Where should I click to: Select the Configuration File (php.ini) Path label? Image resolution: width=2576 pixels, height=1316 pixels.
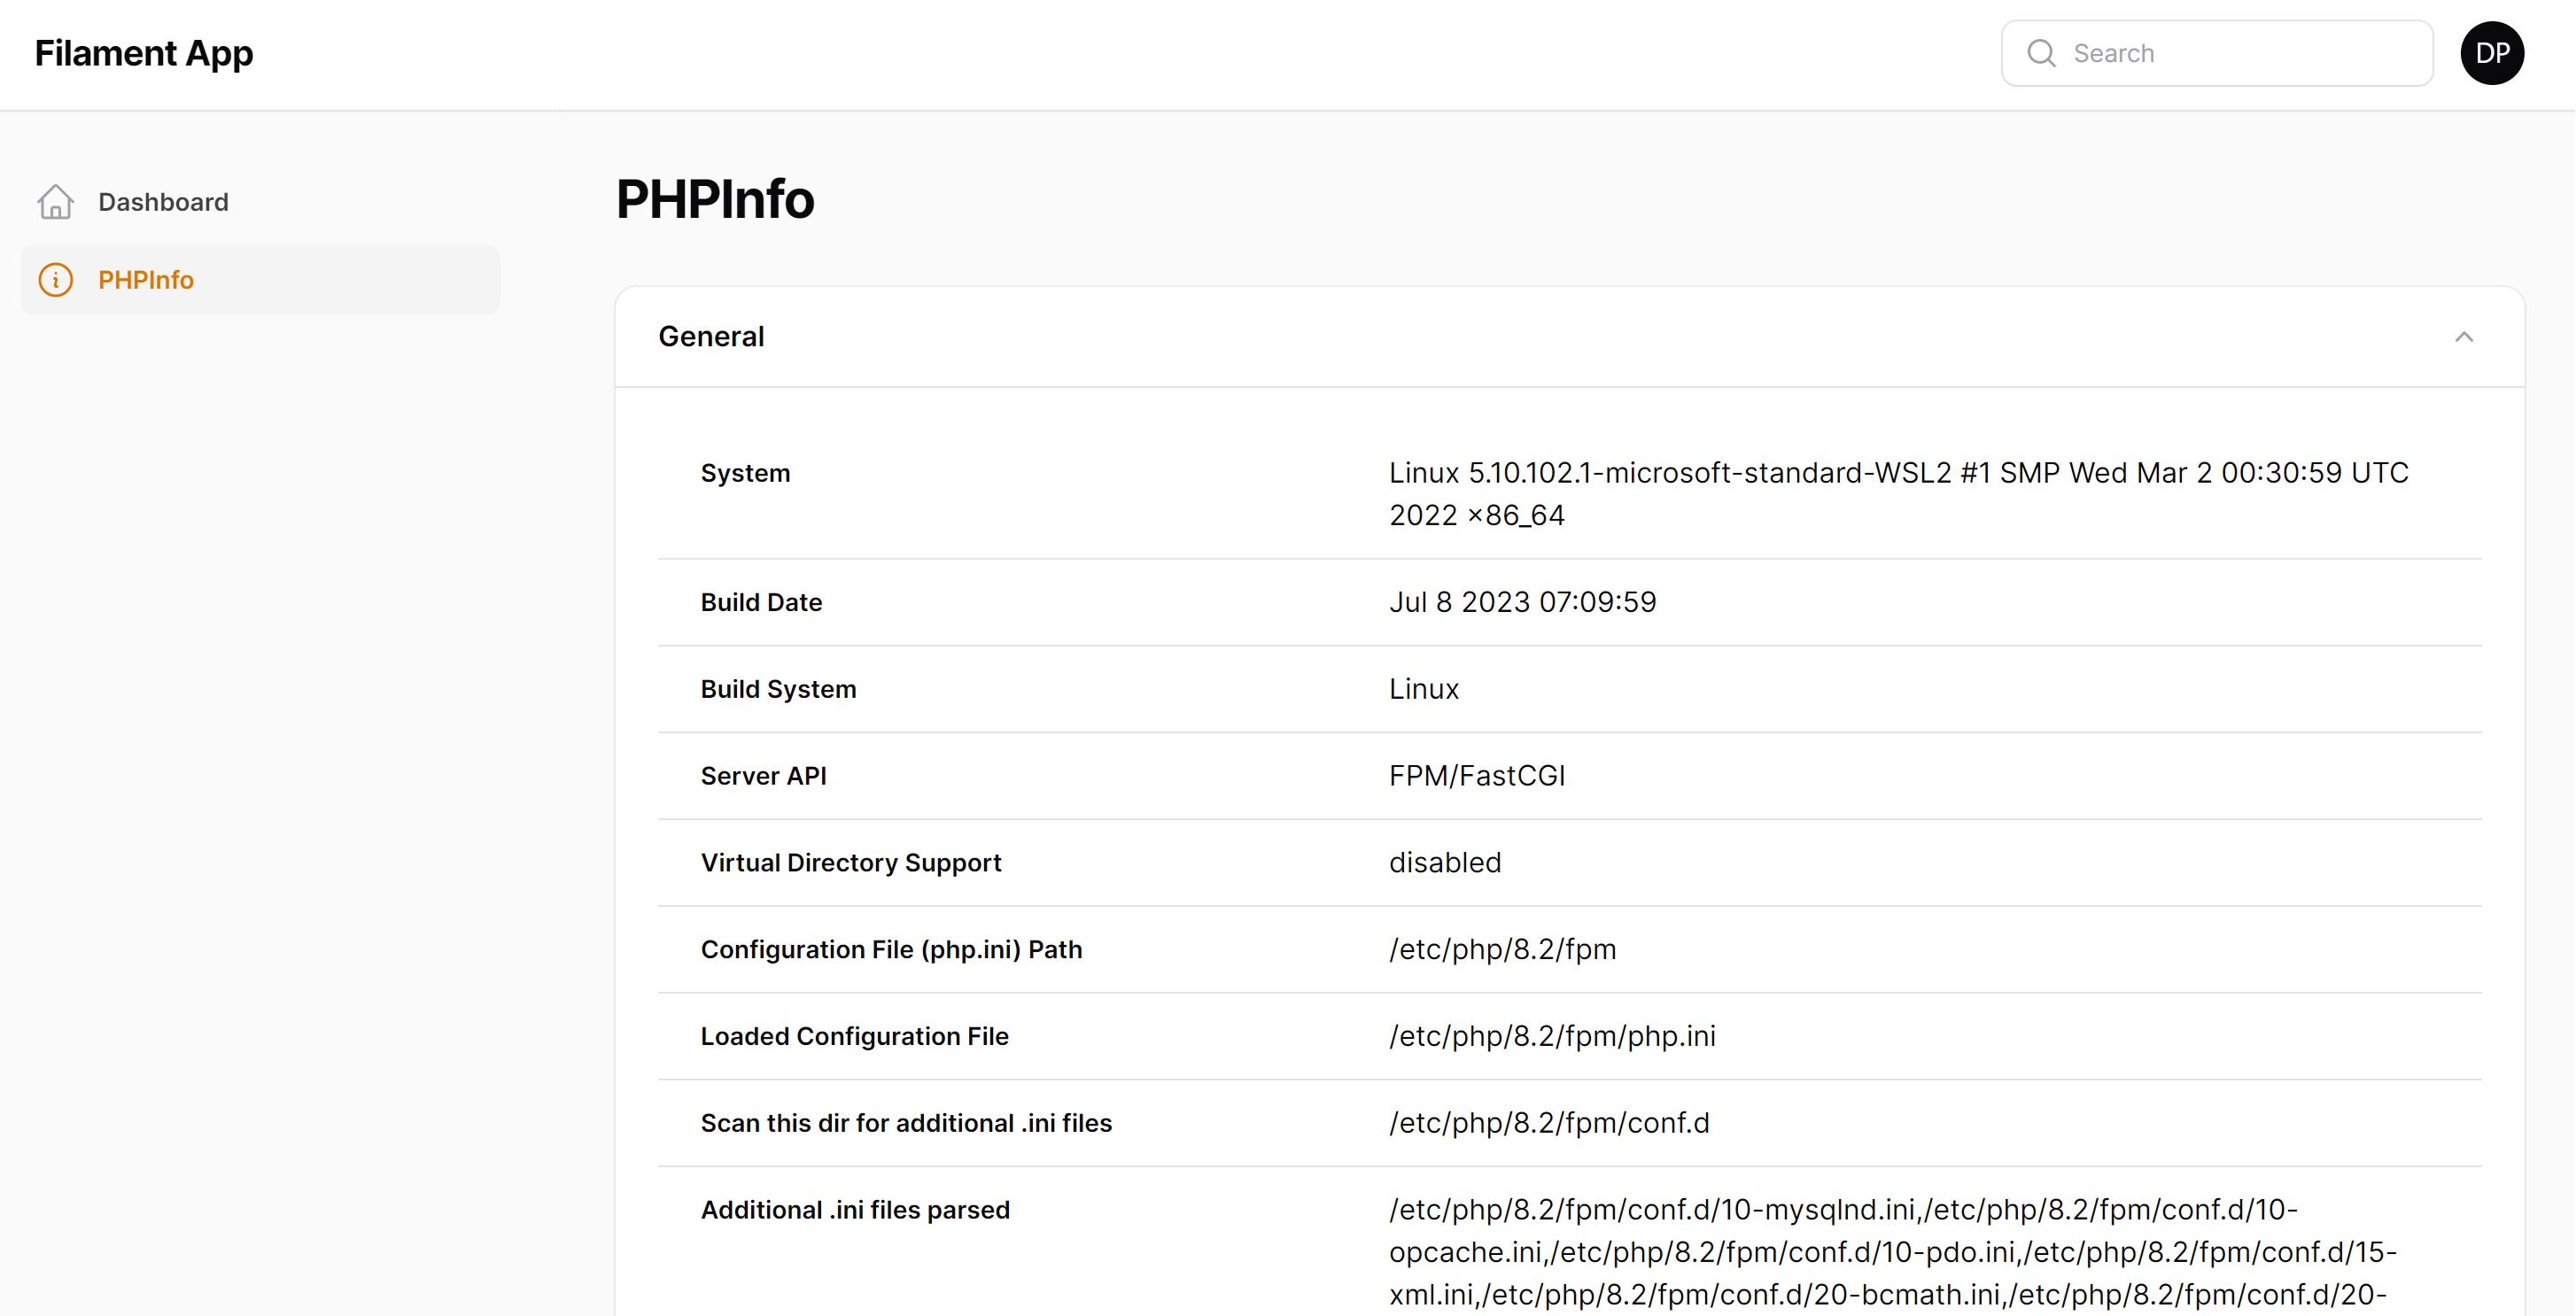891,950
